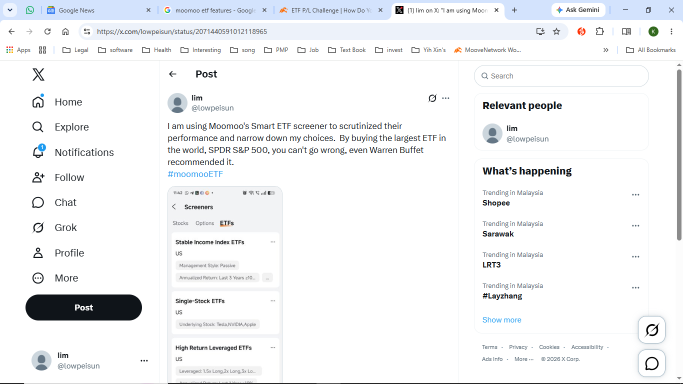
Task: Open account menu dots beside lim at bottom
Action: tap(144, 360)
